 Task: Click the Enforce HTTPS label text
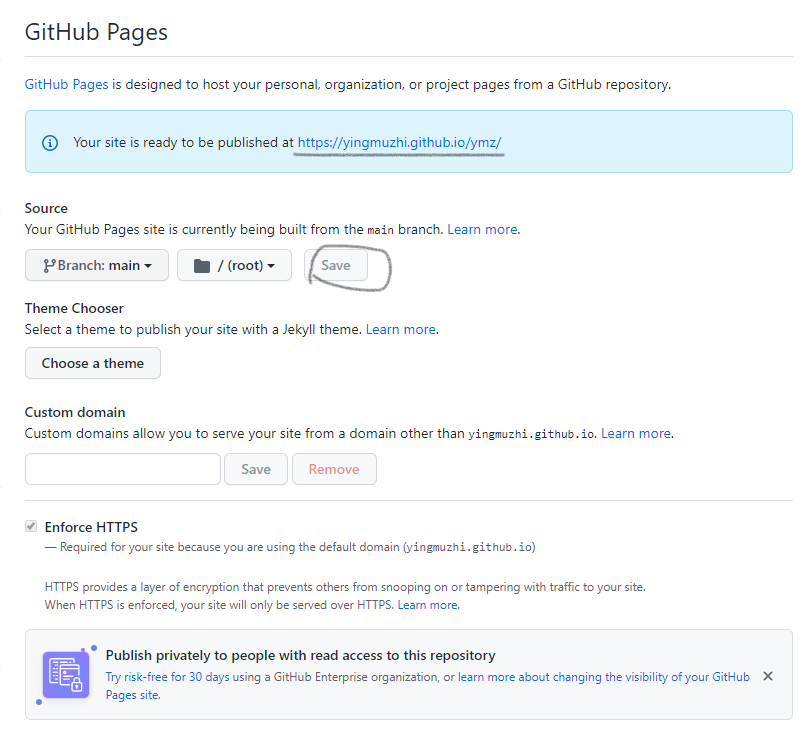91,527
